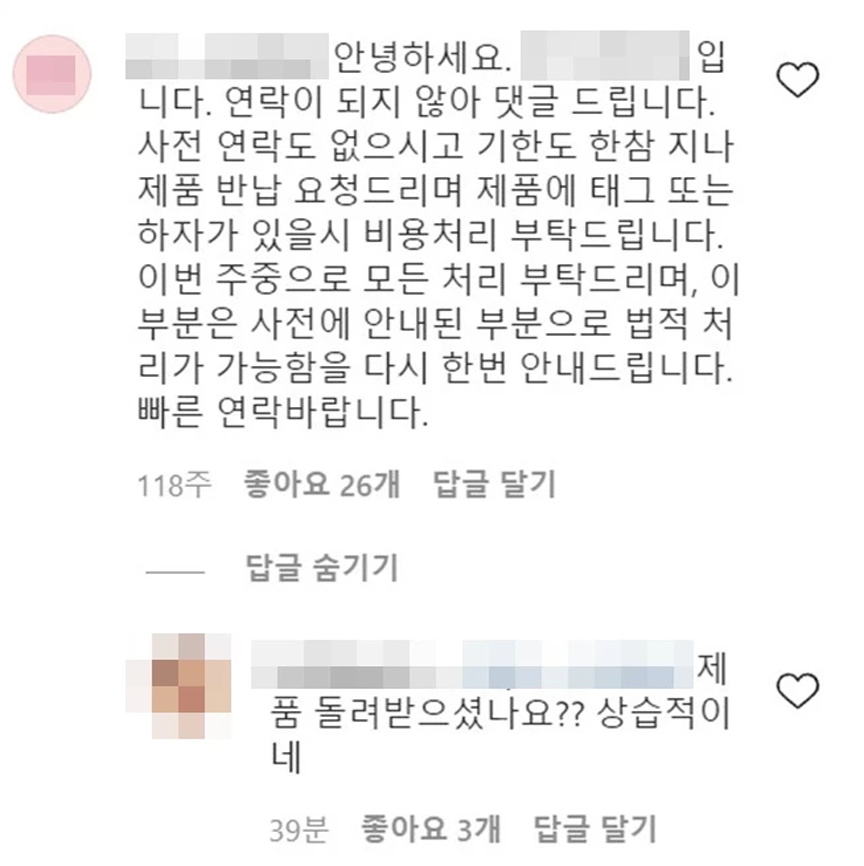Open the blue blurred mention in the reply
864x866 pixels.
click(x=578, y=664)
